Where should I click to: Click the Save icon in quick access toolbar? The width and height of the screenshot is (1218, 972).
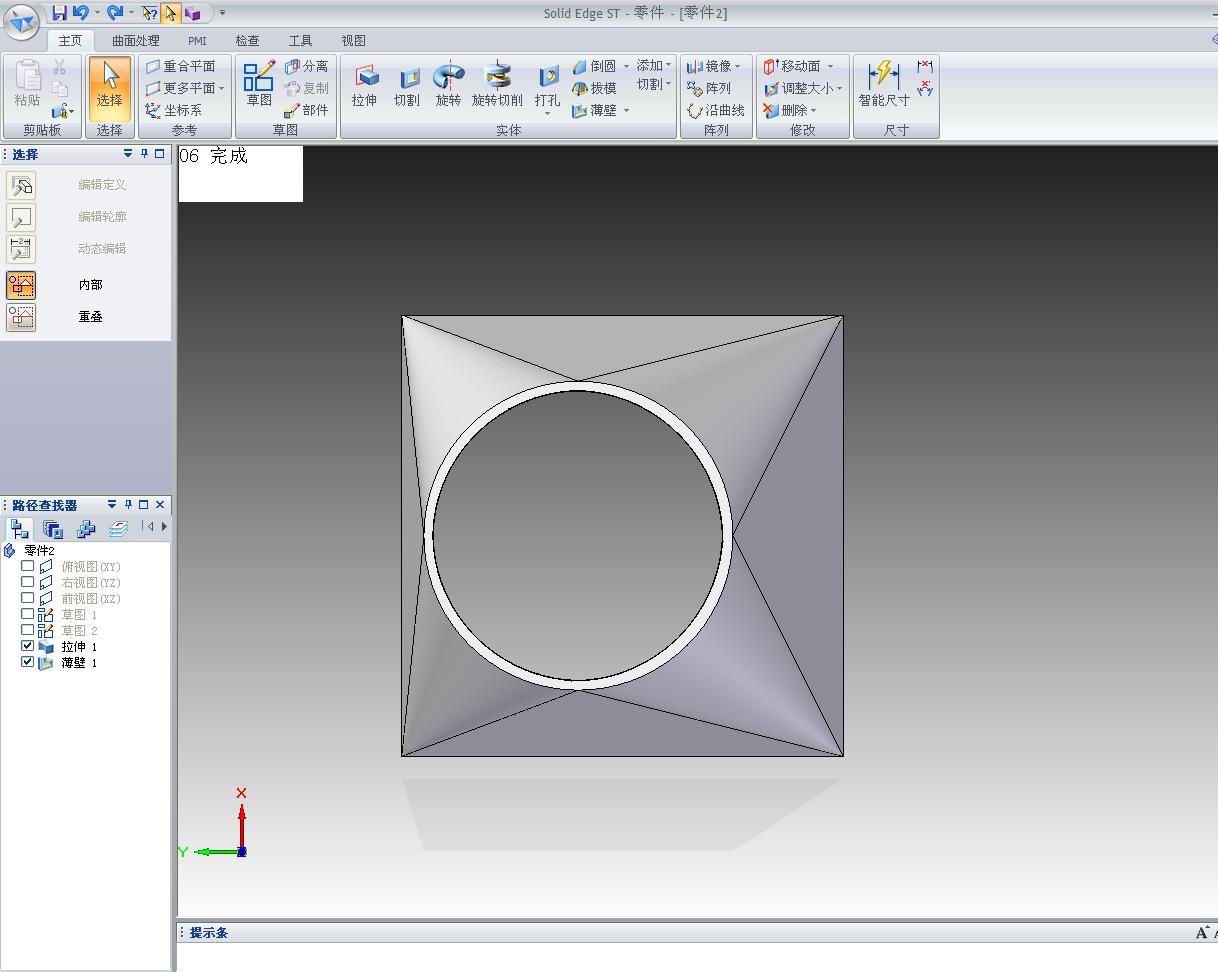coord(59,13)
